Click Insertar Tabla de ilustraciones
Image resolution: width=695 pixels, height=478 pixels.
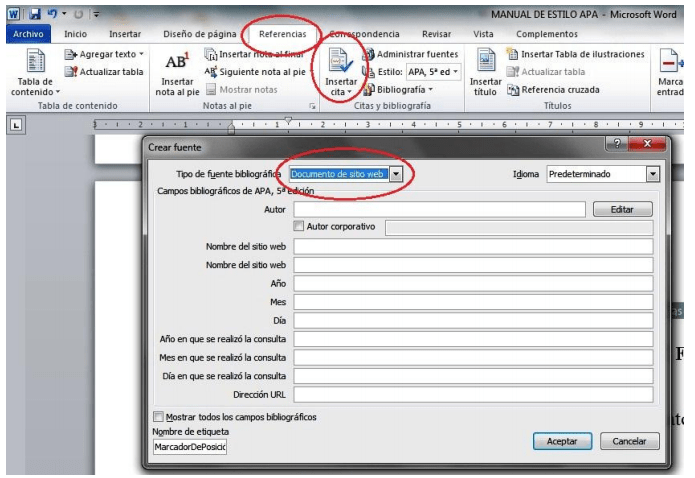575,54
